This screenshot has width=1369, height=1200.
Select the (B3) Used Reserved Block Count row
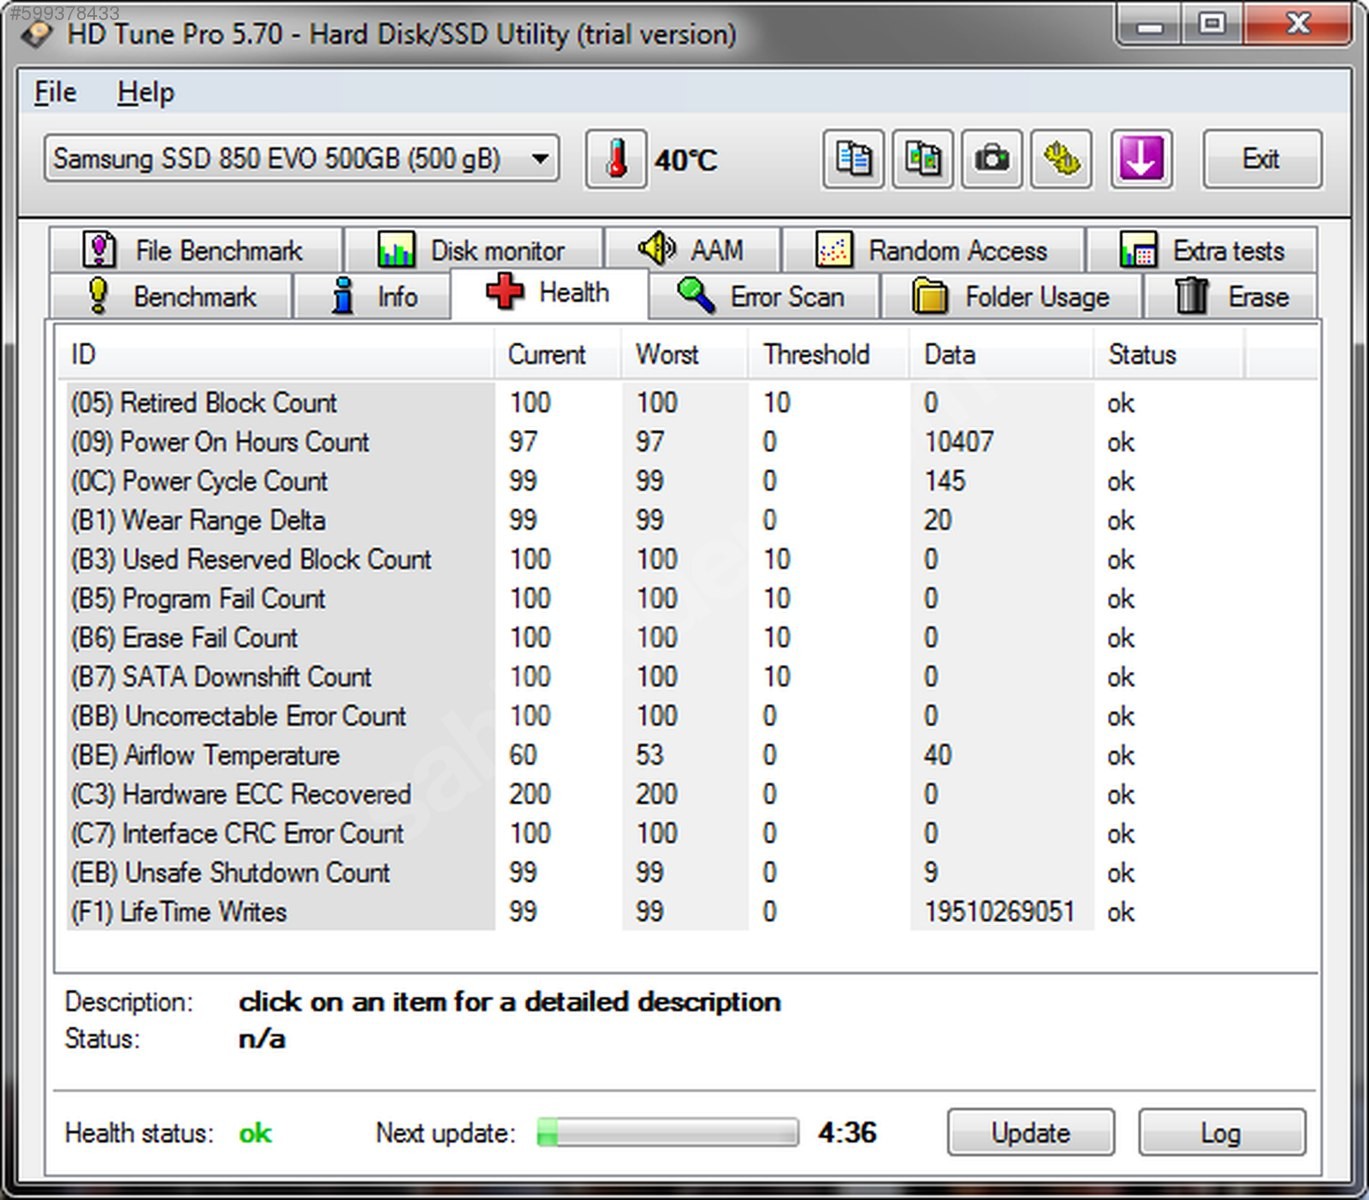click(x=655, y=559)
